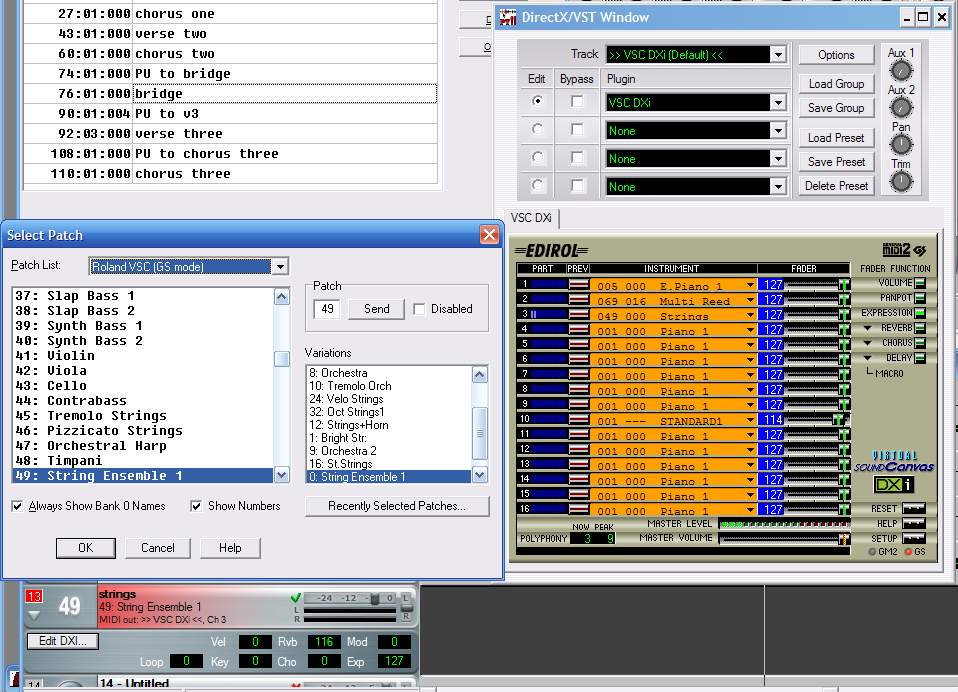
Task: Click the Options button
Action: coord(836,55)
